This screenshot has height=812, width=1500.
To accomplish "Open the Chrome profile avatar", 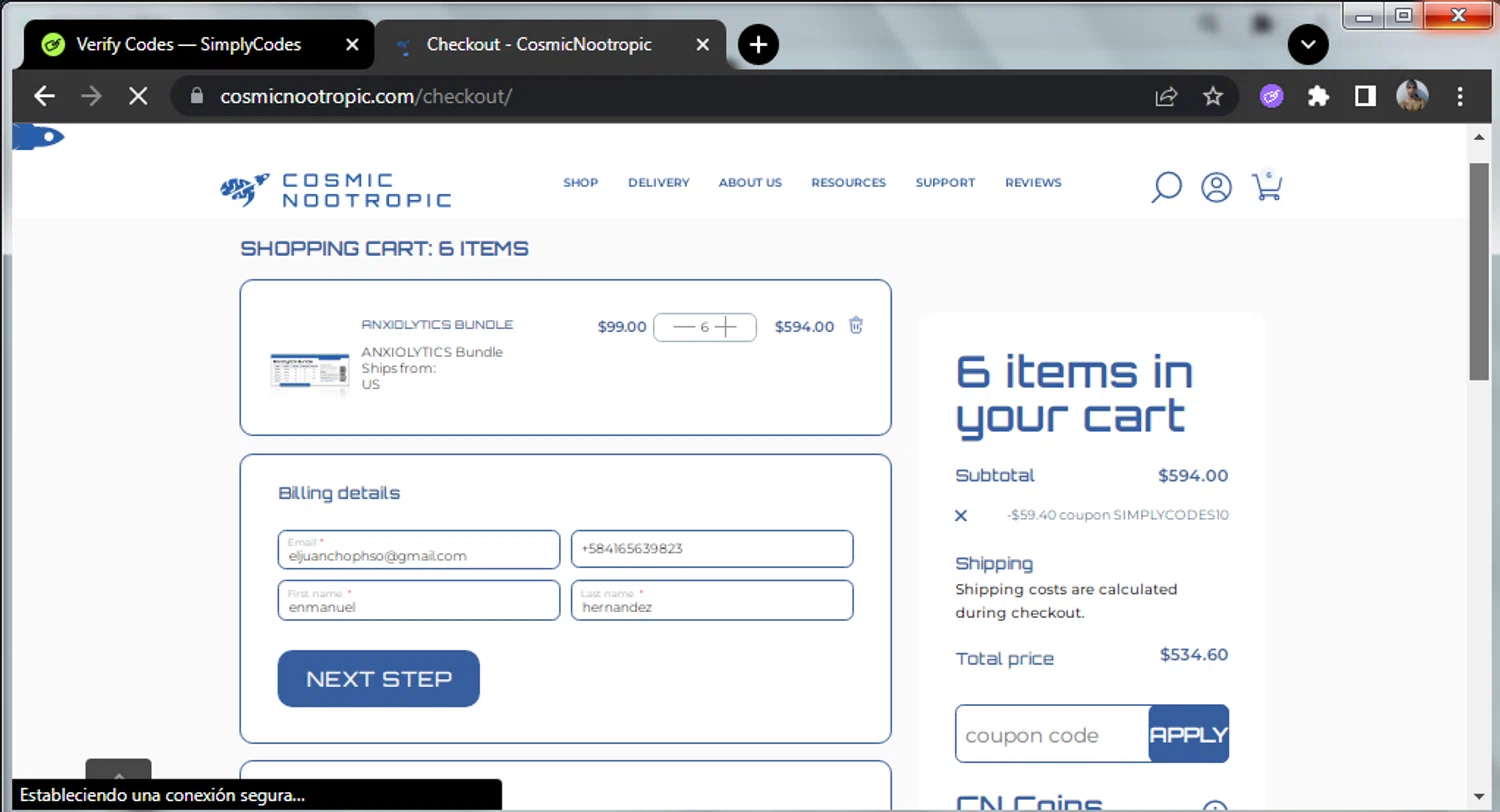I will pyautogui.click(x=1412, y=96).
